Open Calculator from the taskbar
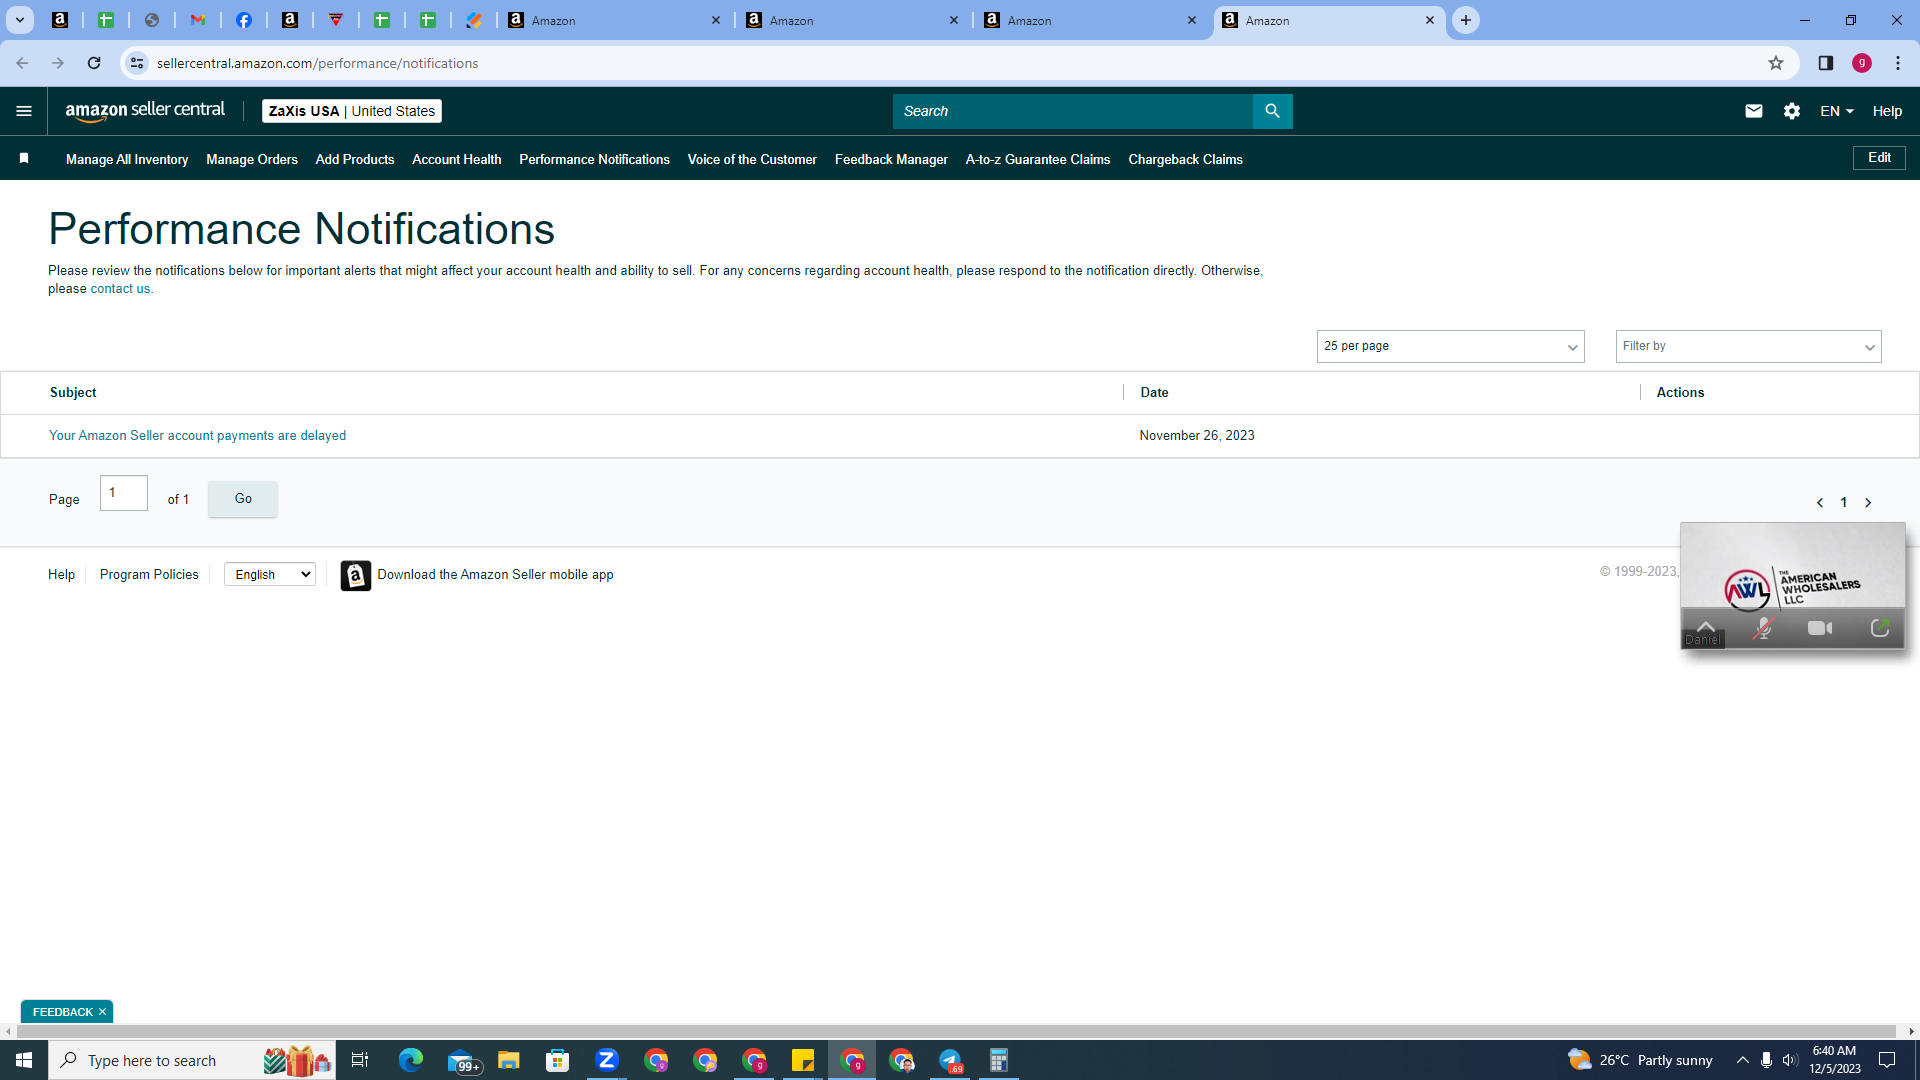Image resolution: width=1920 pixels, height=1080 pixels. coord(998,1060)
